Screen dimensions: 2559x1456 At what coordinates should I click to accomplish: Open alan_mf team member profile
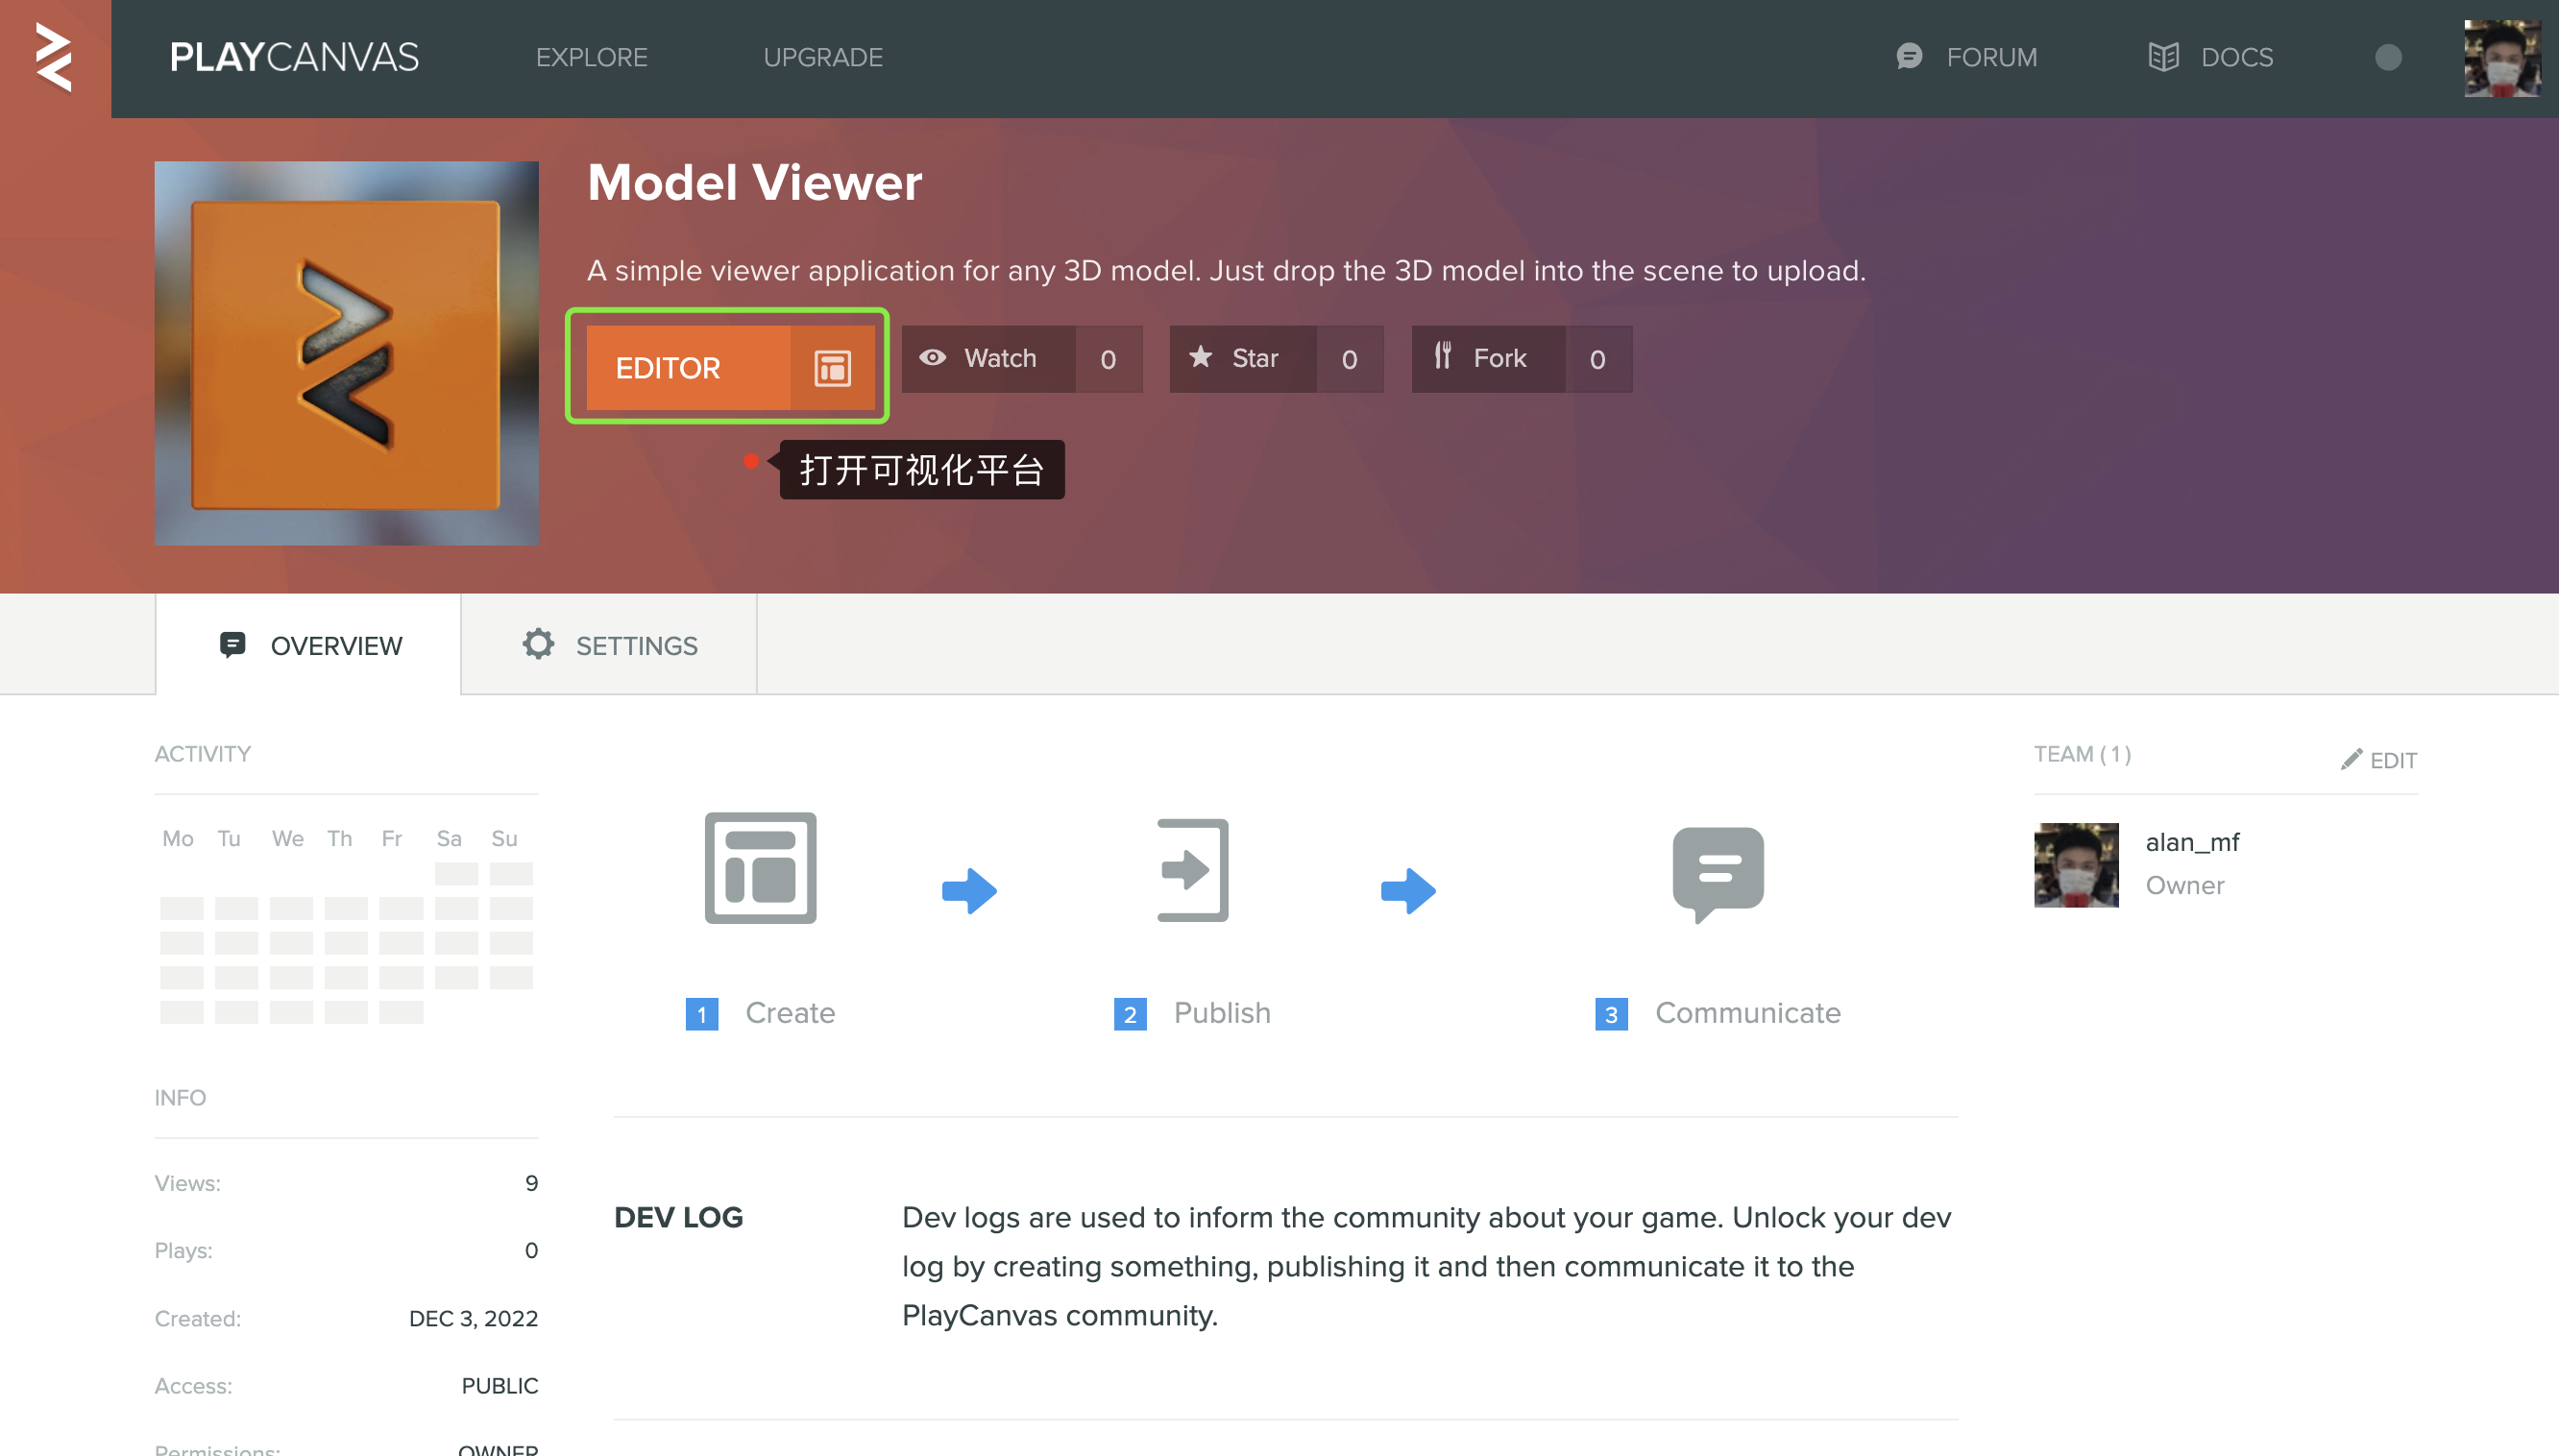click(2191, 842)
